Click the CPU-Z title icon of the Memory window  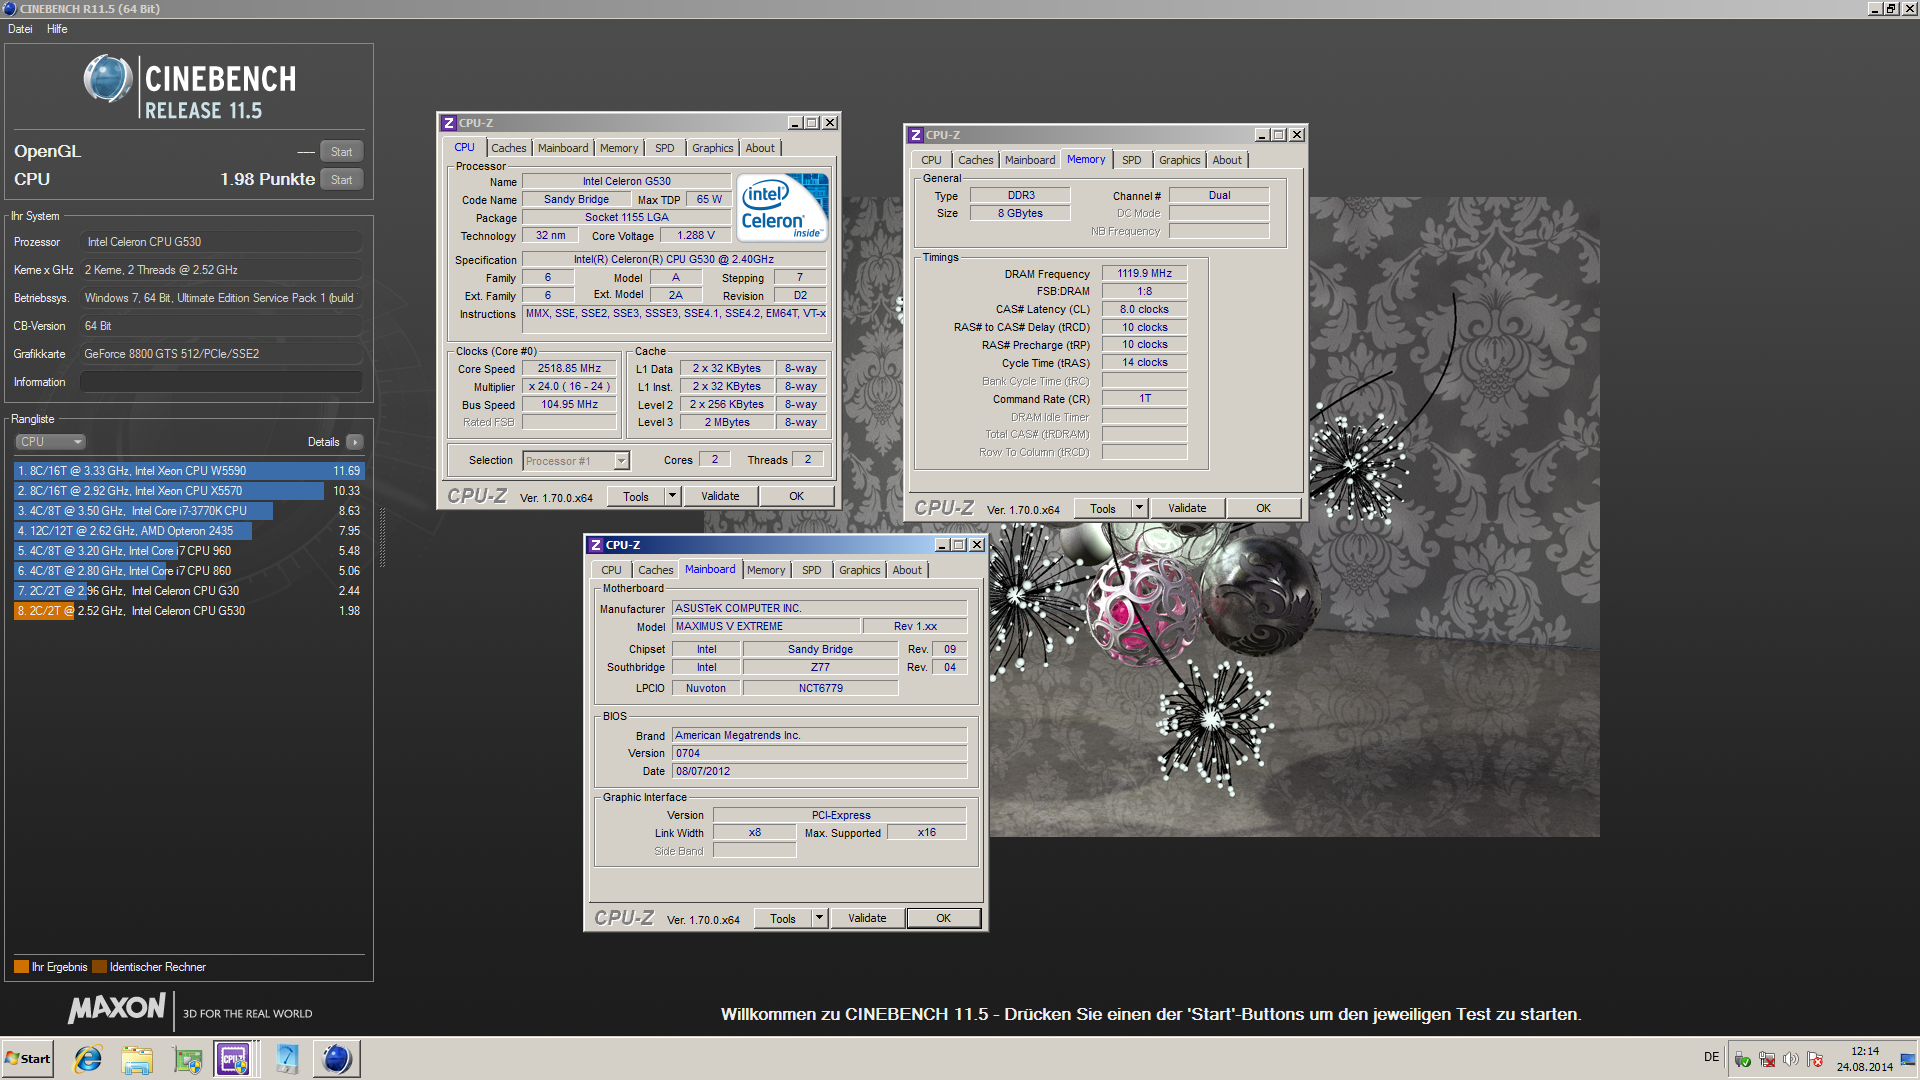(916, 135)
